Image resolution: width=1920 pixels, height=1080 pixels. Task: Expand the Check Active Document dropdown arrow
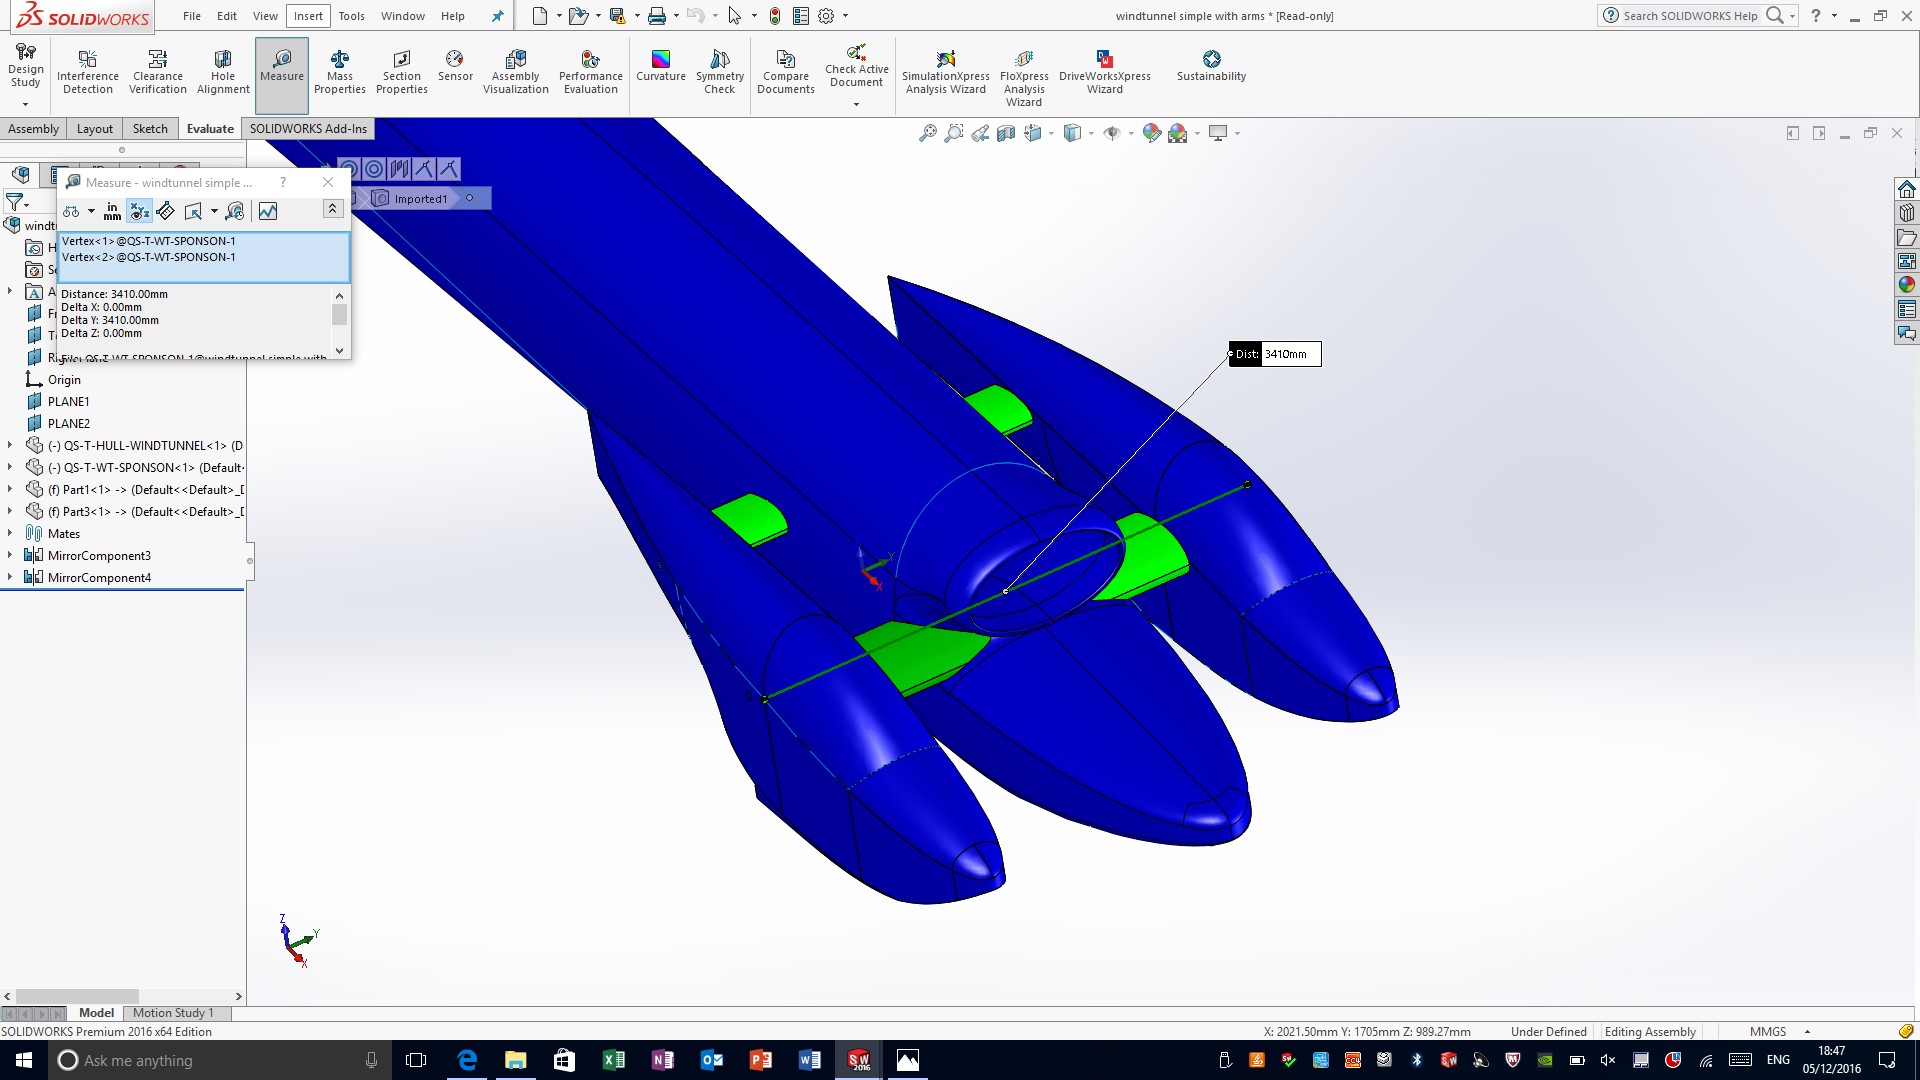[856, 104]
